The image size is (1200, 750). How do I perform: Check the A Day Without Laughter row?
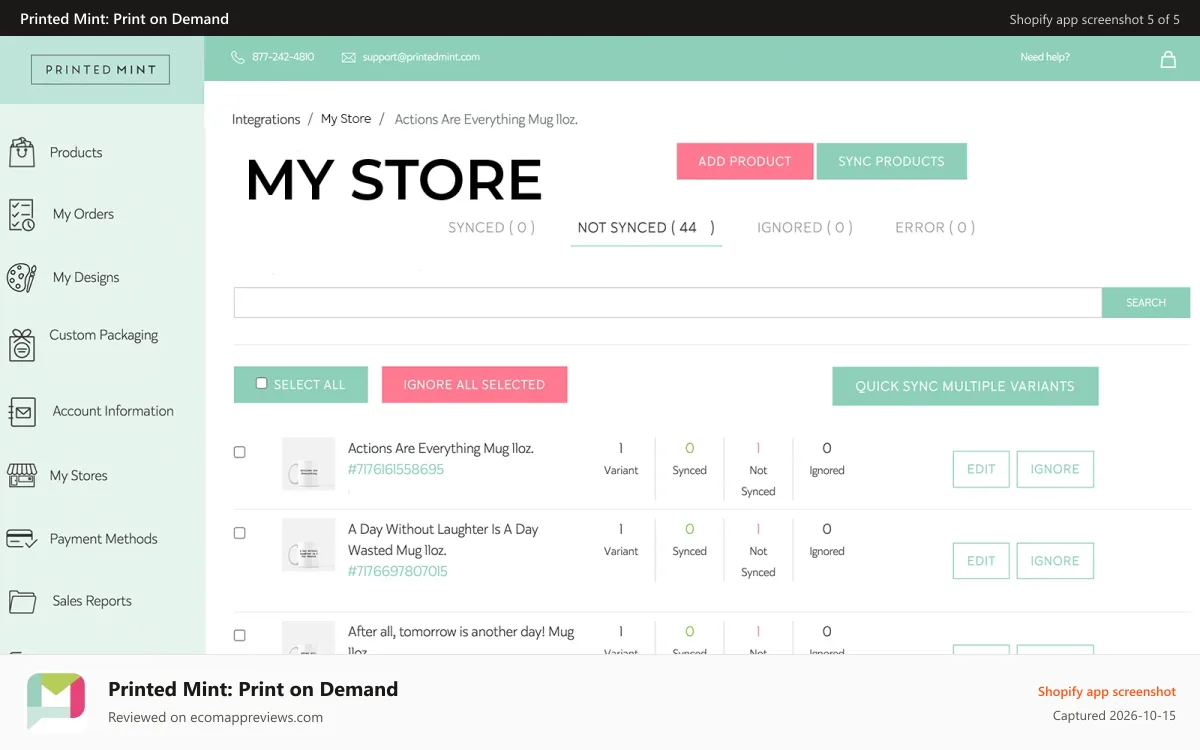coord(239,533)
